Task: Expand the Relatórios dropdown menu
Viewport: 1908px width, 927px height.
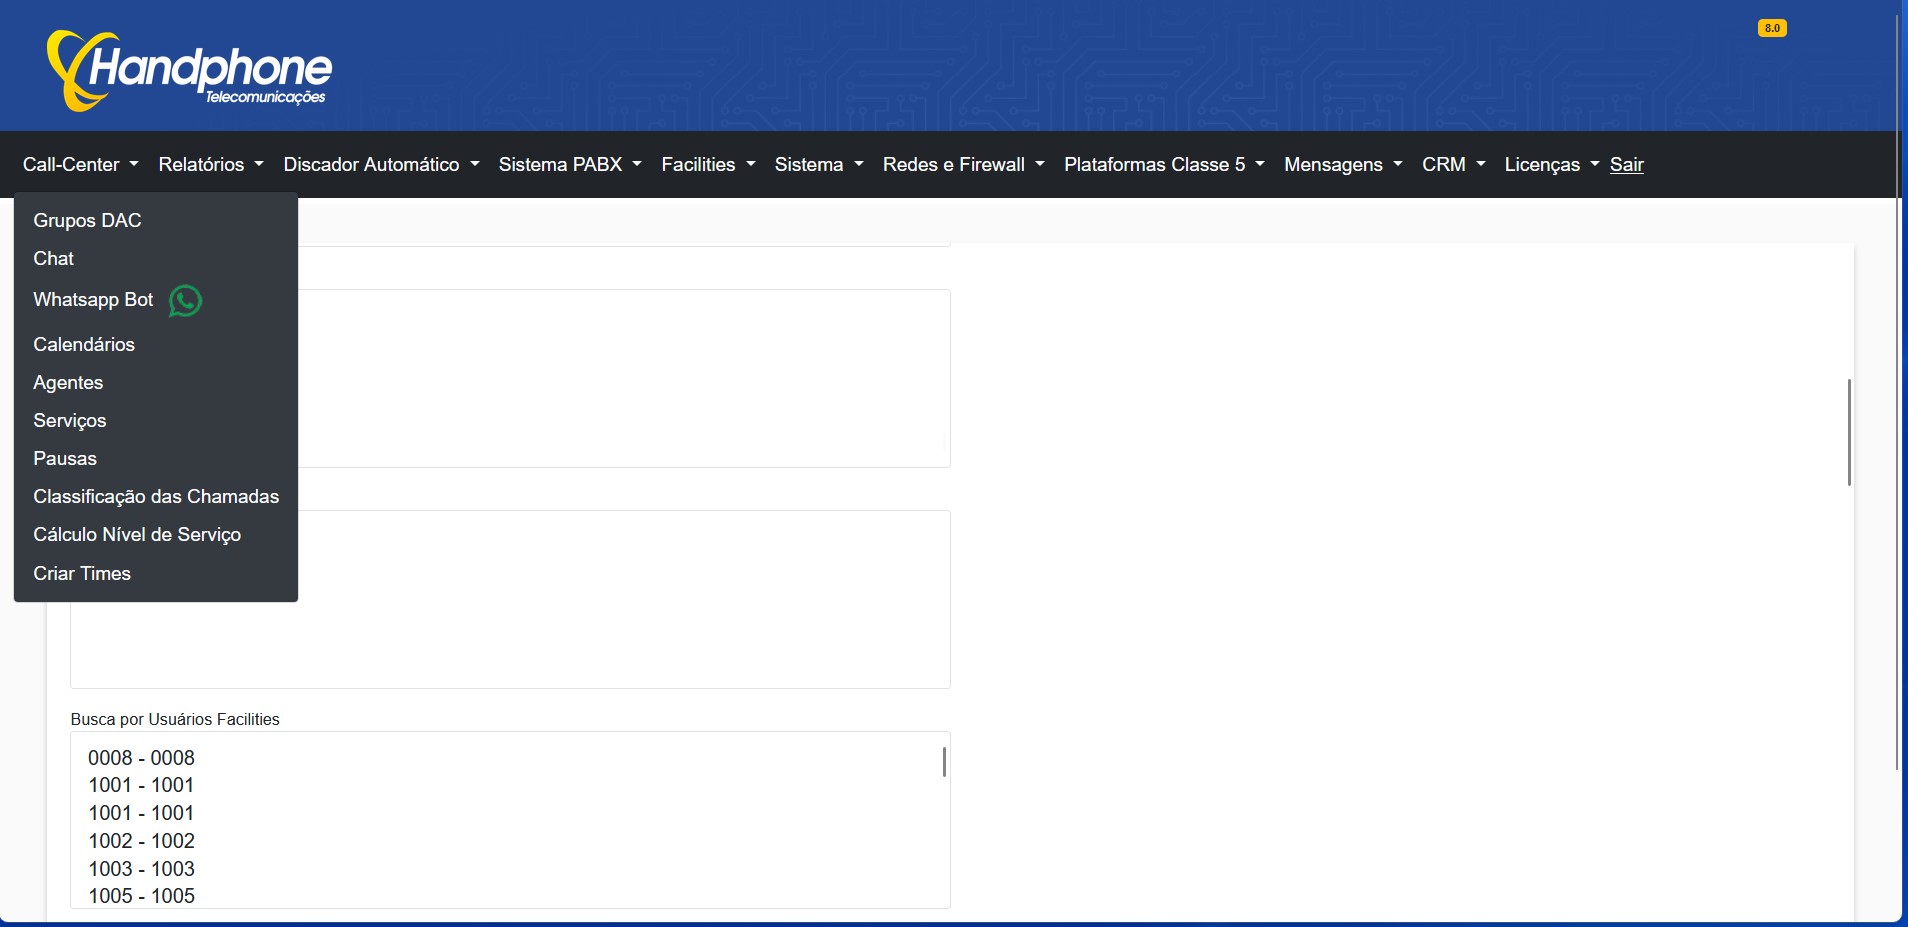Action: click(x=210, y=165)
